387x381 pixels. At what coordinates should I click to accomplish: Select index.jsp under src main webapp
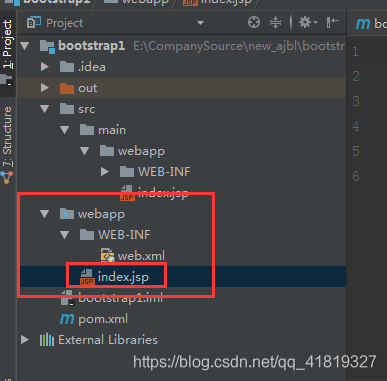pos(163,192)
